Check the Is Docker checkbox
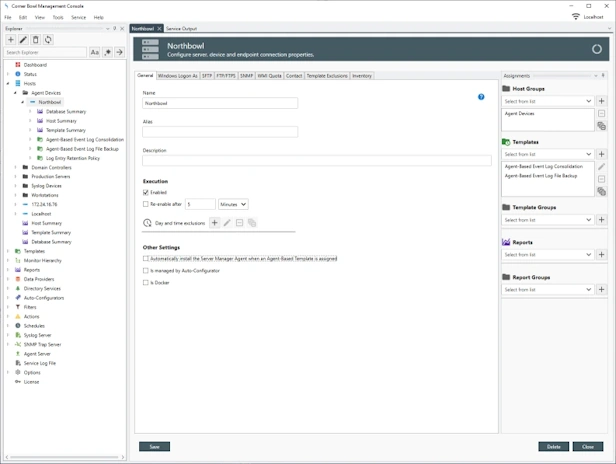Viewport: 616px width, 464px height. click(x=147, y=283)
